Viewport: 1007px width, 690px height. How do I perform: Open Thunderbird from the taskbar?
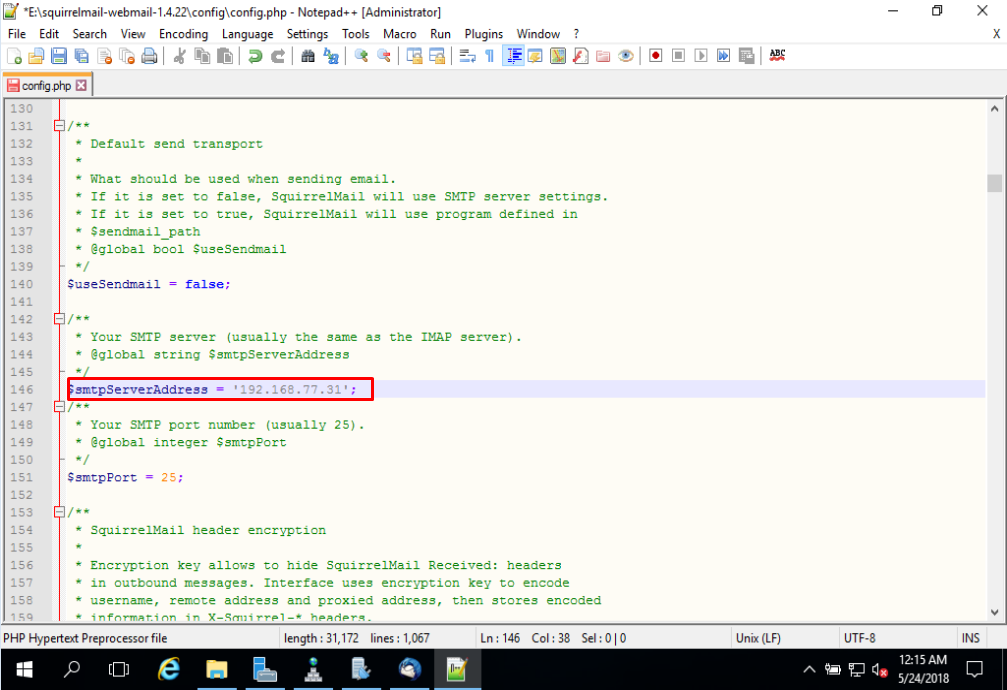[409, 669]
